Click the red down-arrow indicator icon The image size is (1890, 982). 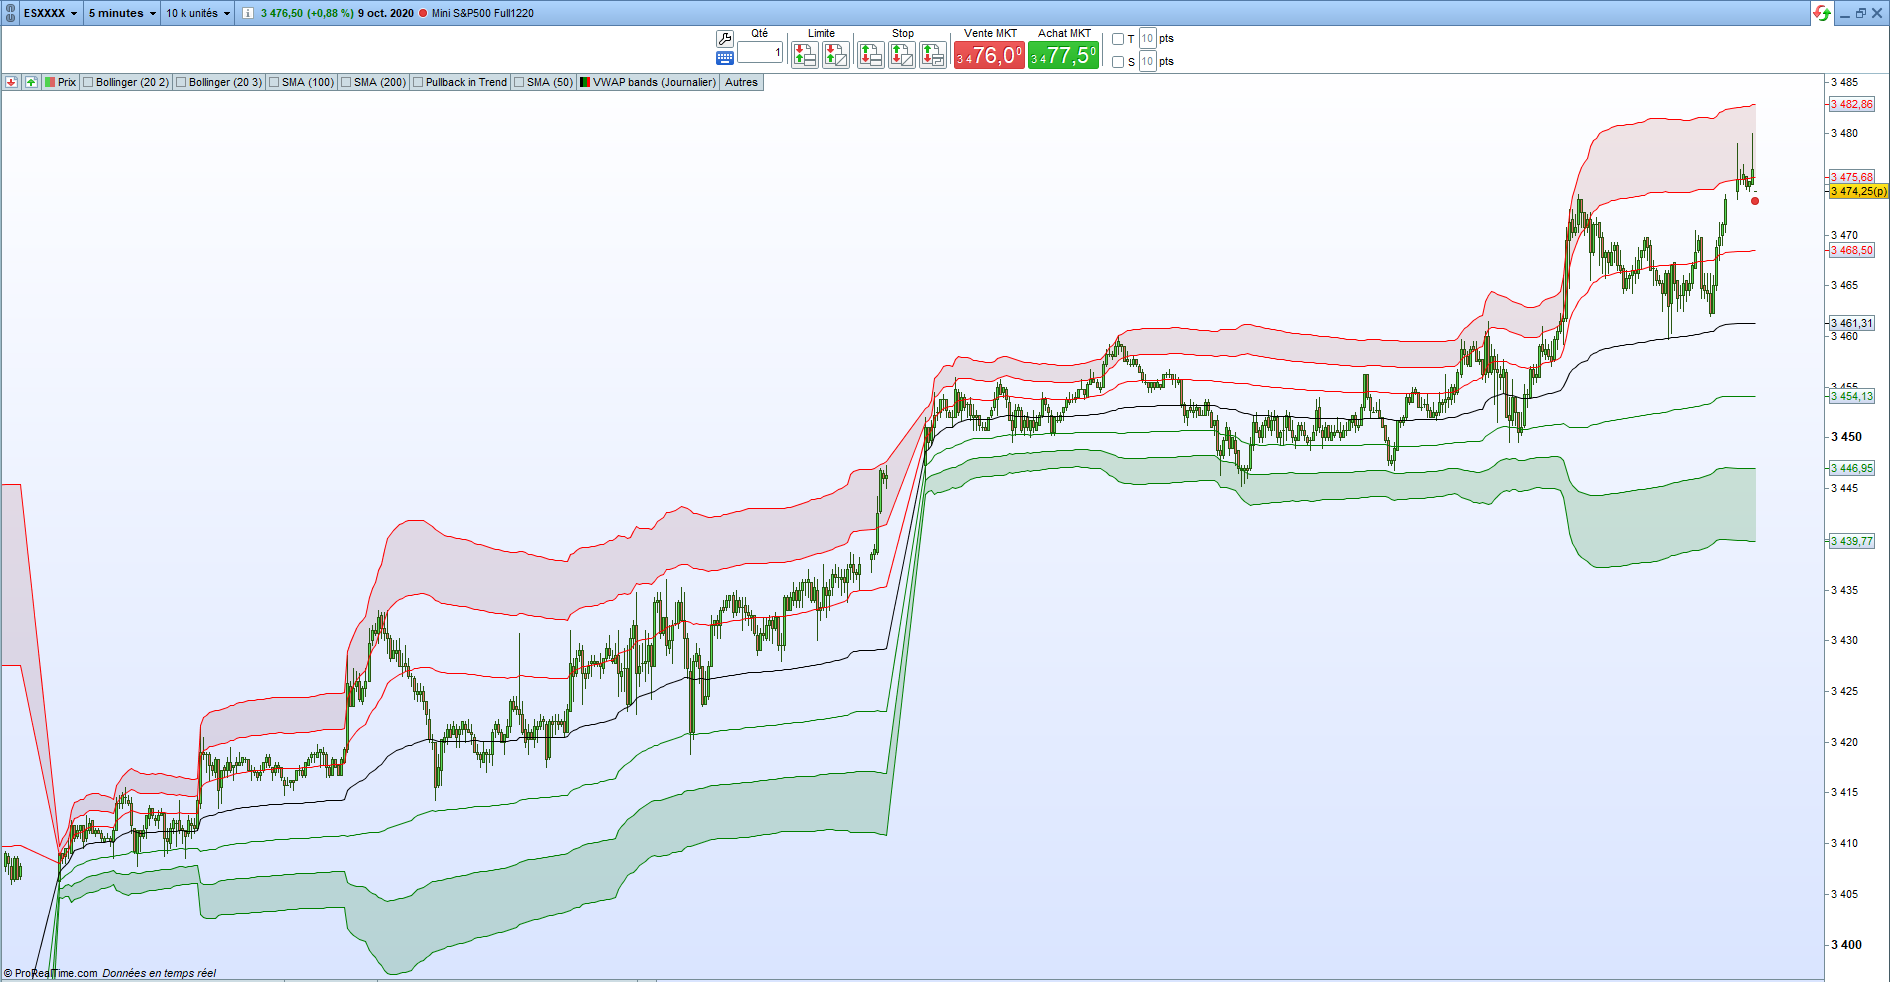[11, 82]
